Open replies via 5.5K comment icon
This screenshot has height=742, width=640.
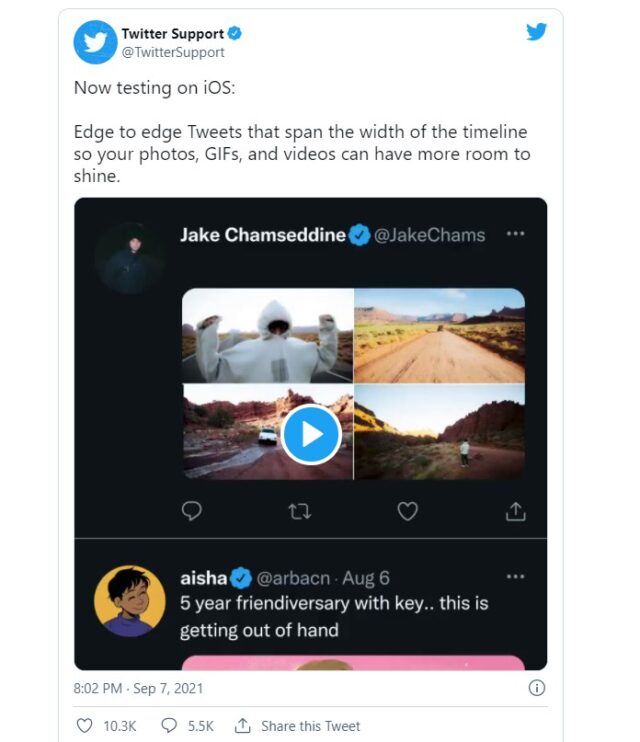(169, 726)
